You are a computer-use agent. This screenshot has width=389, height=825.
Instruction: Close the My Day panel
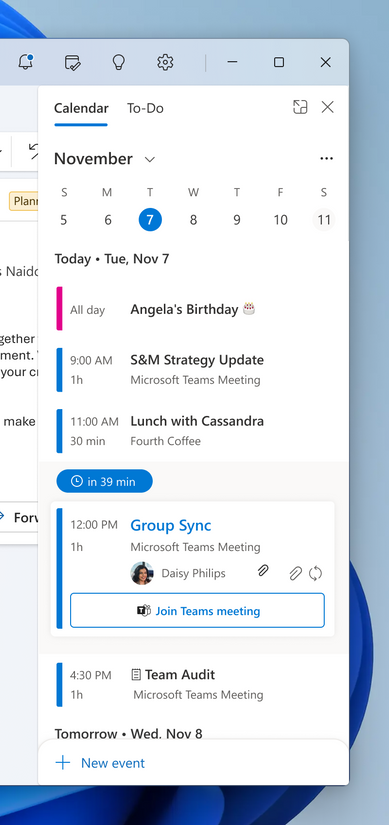coord(327,107)
